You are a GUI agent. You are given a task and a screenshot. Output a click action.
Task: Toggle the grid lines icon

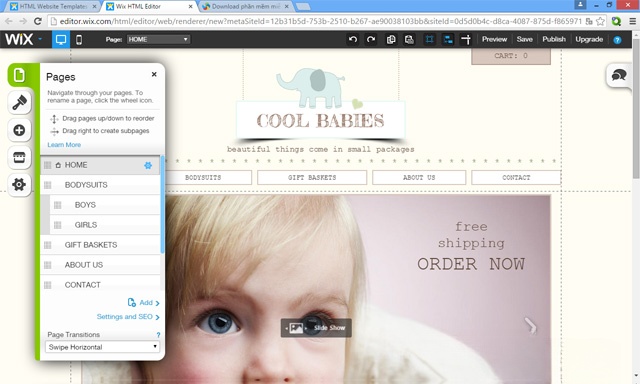pyautogui.click(x=429, y=39)
